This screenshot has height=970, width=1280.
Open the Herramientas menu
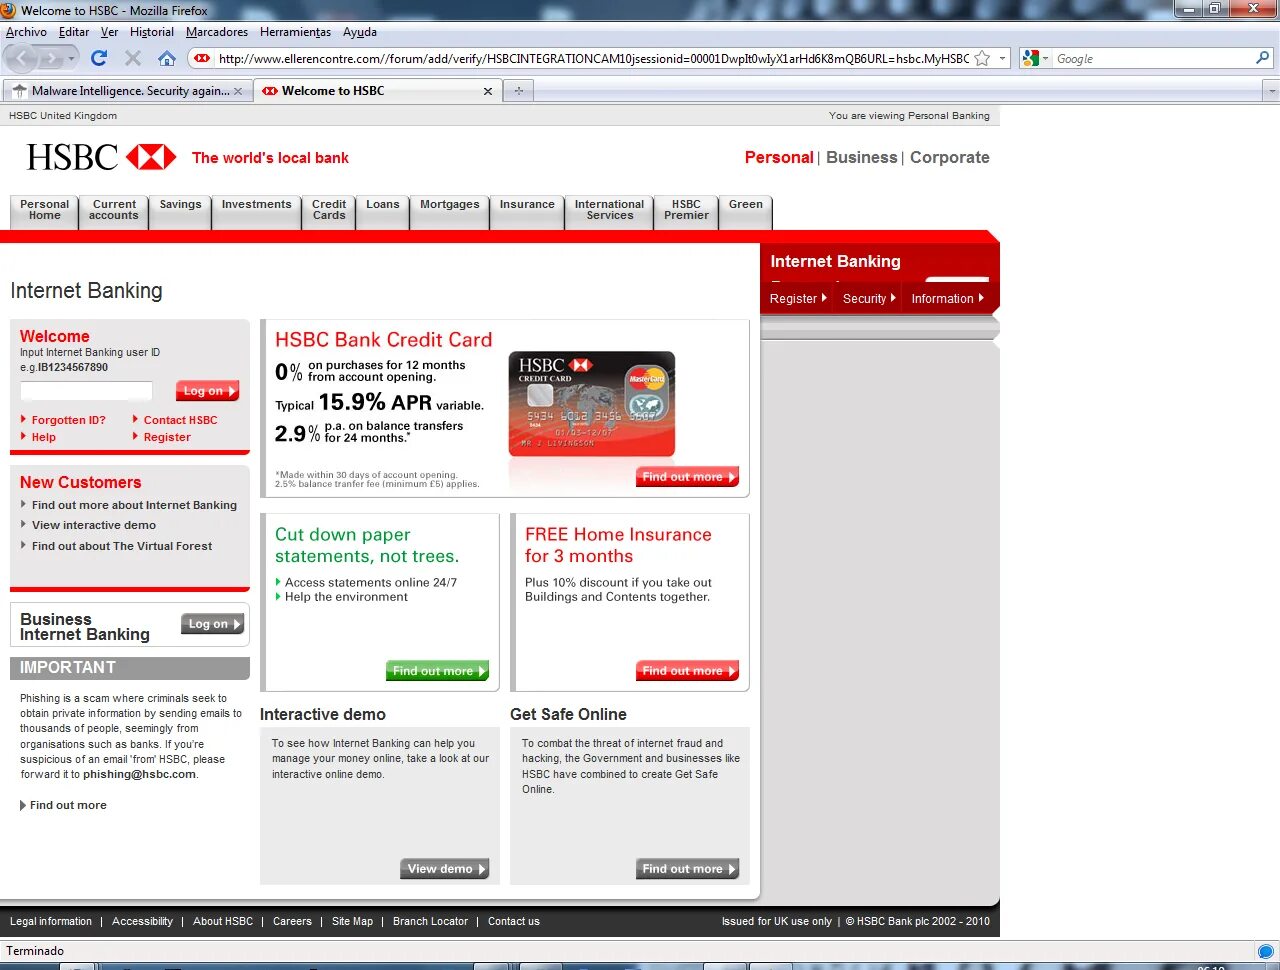[295, 32]
